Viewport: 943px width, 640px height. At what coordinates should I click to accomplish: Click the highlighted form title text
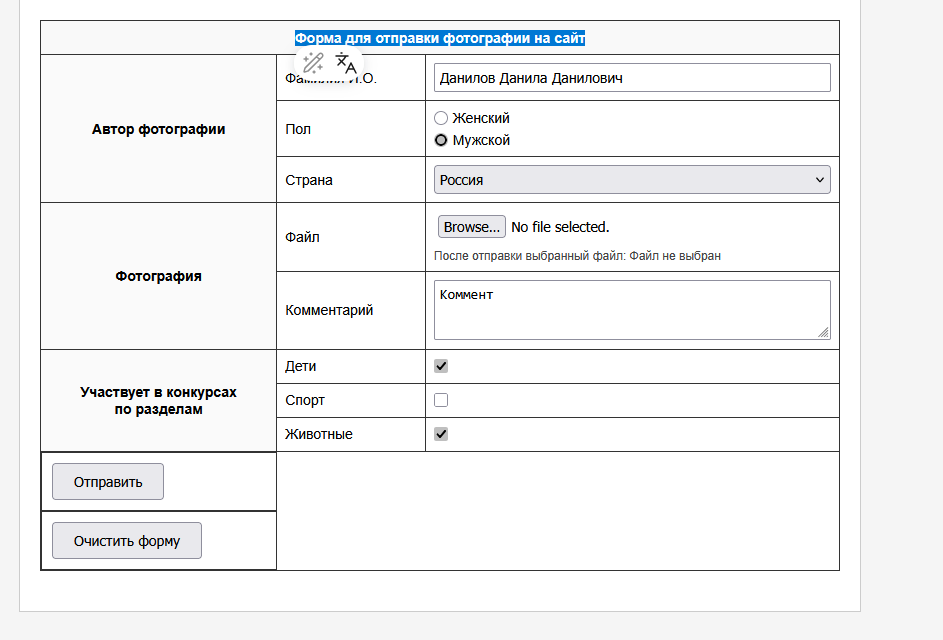pyautogui.click(x=440, y=38)
